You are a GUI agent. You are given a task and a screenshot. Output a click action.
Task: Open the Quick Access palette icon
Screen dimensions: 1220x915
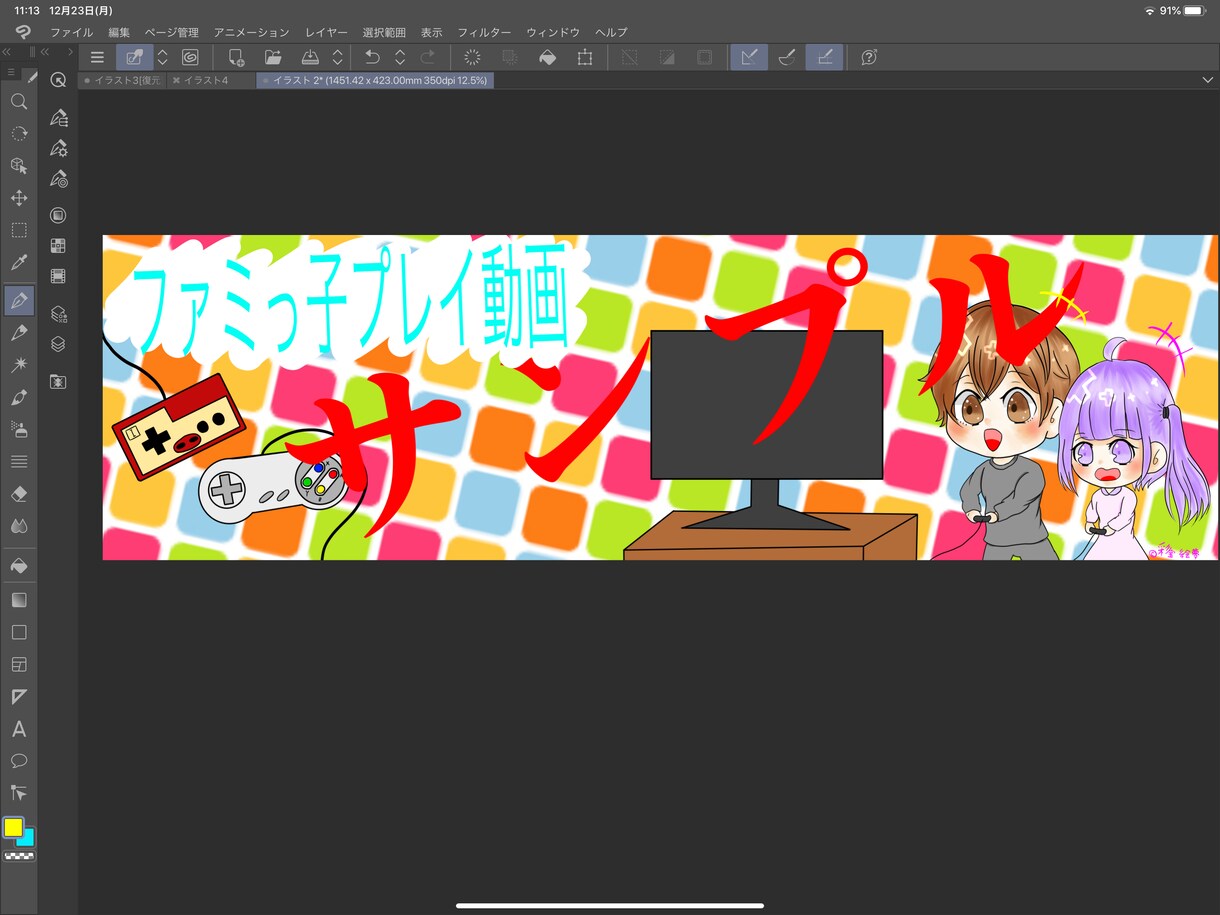[58, 80]
